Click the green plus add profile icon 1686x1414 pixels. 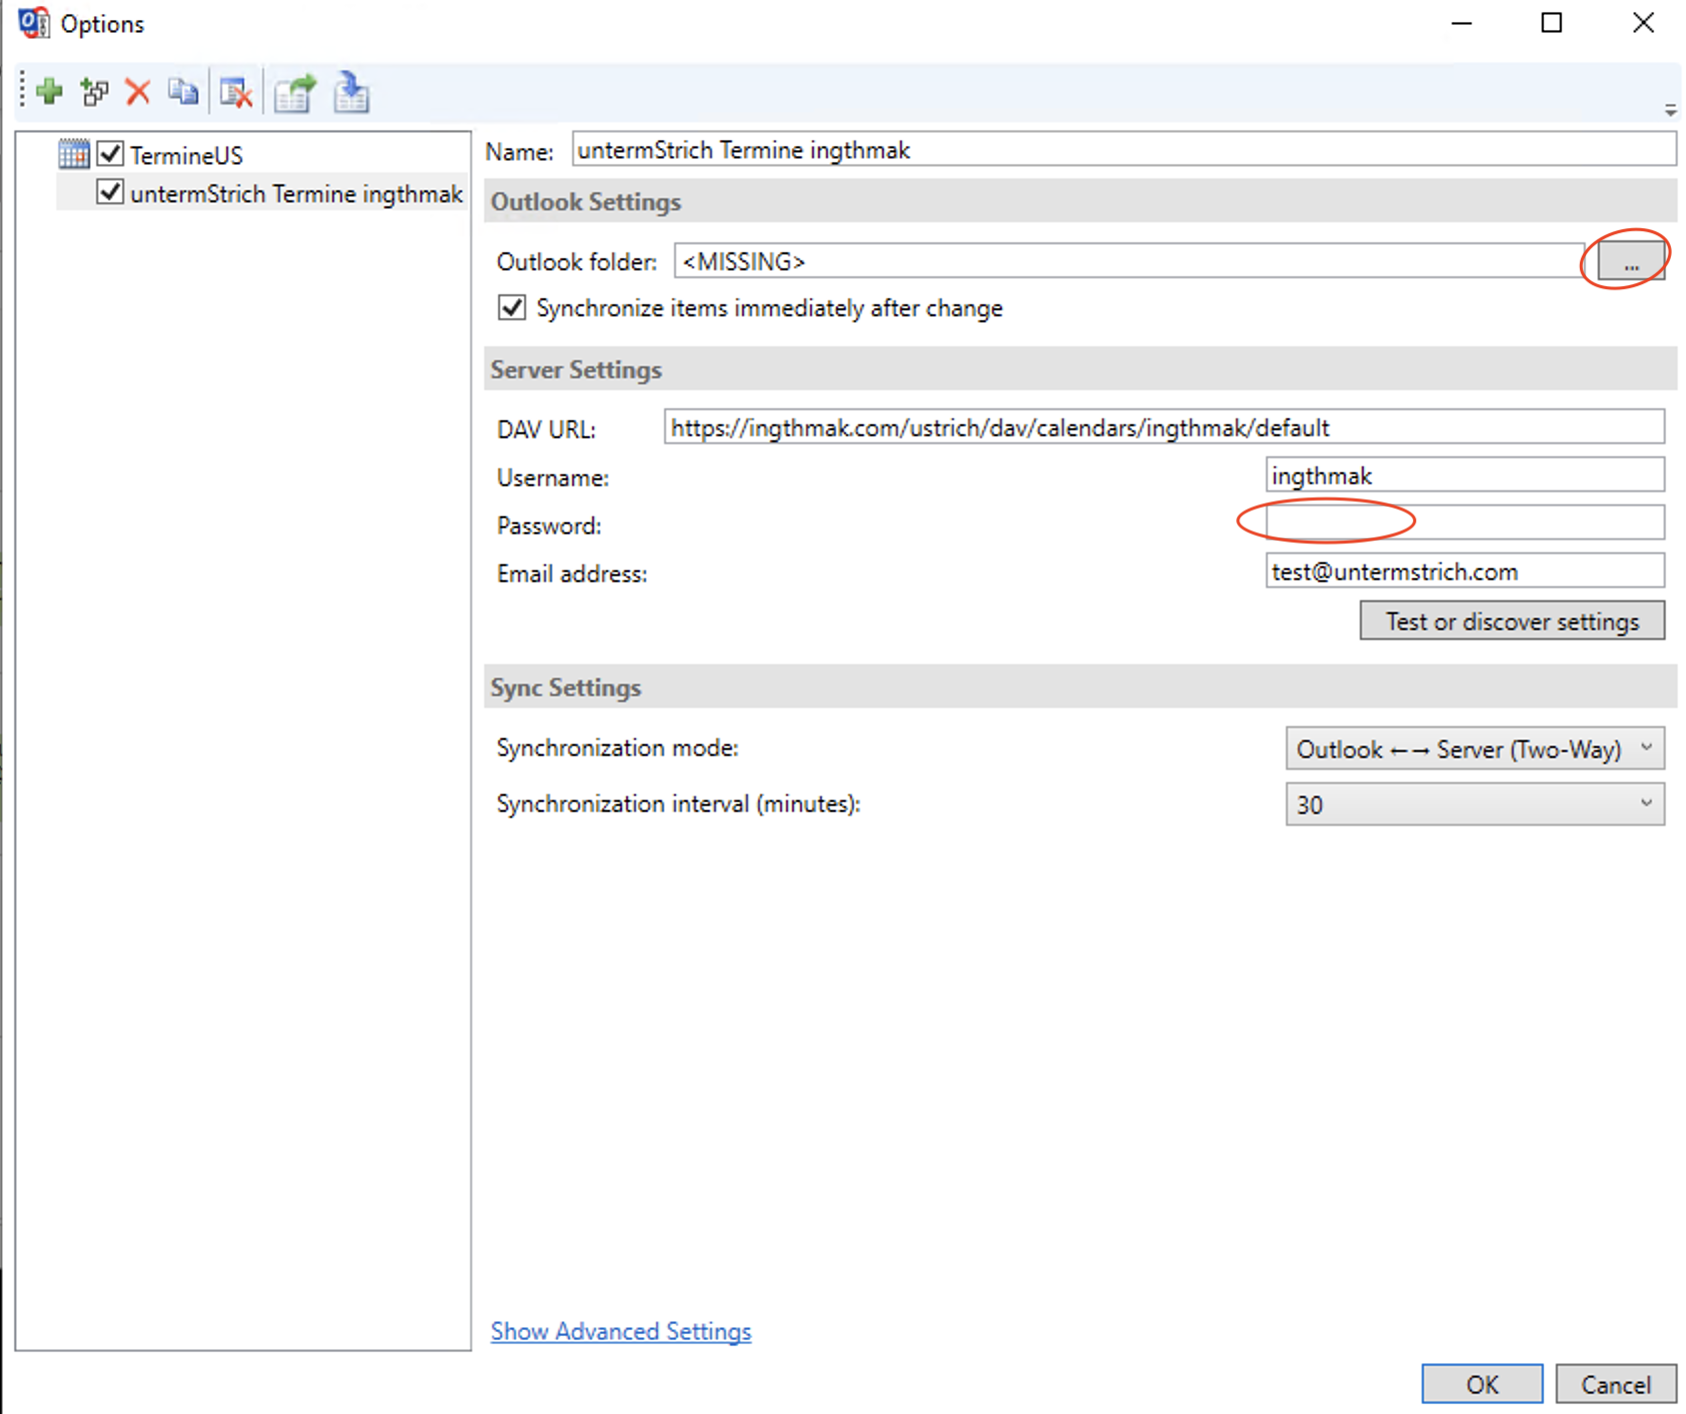click(x=49, y=93)
